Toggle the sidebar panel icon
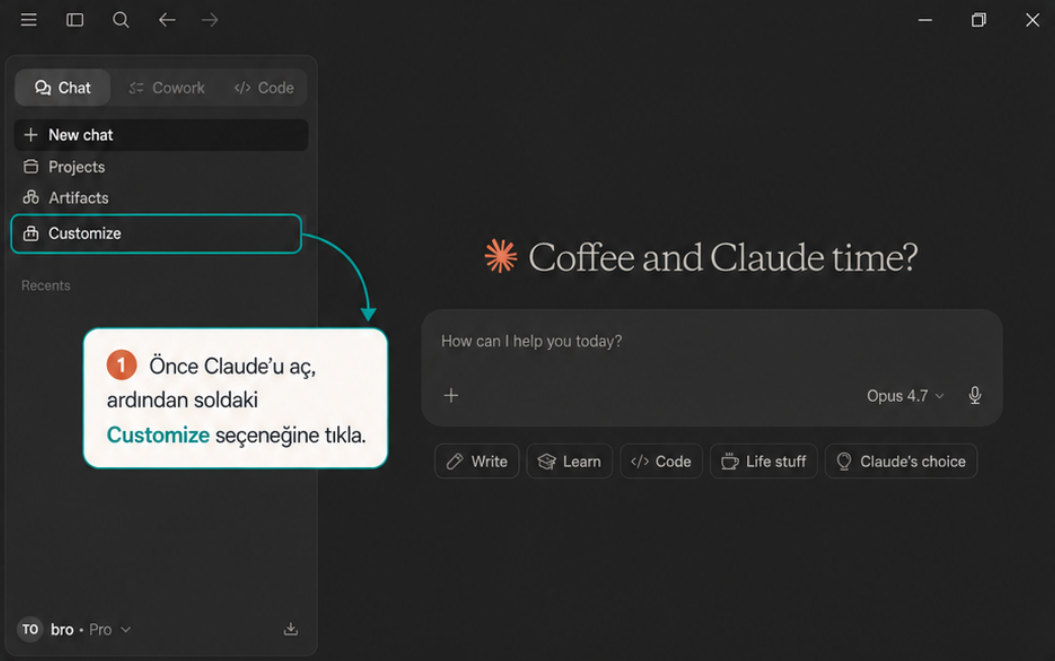1055x661 pixels. click(x=75, y=20)
